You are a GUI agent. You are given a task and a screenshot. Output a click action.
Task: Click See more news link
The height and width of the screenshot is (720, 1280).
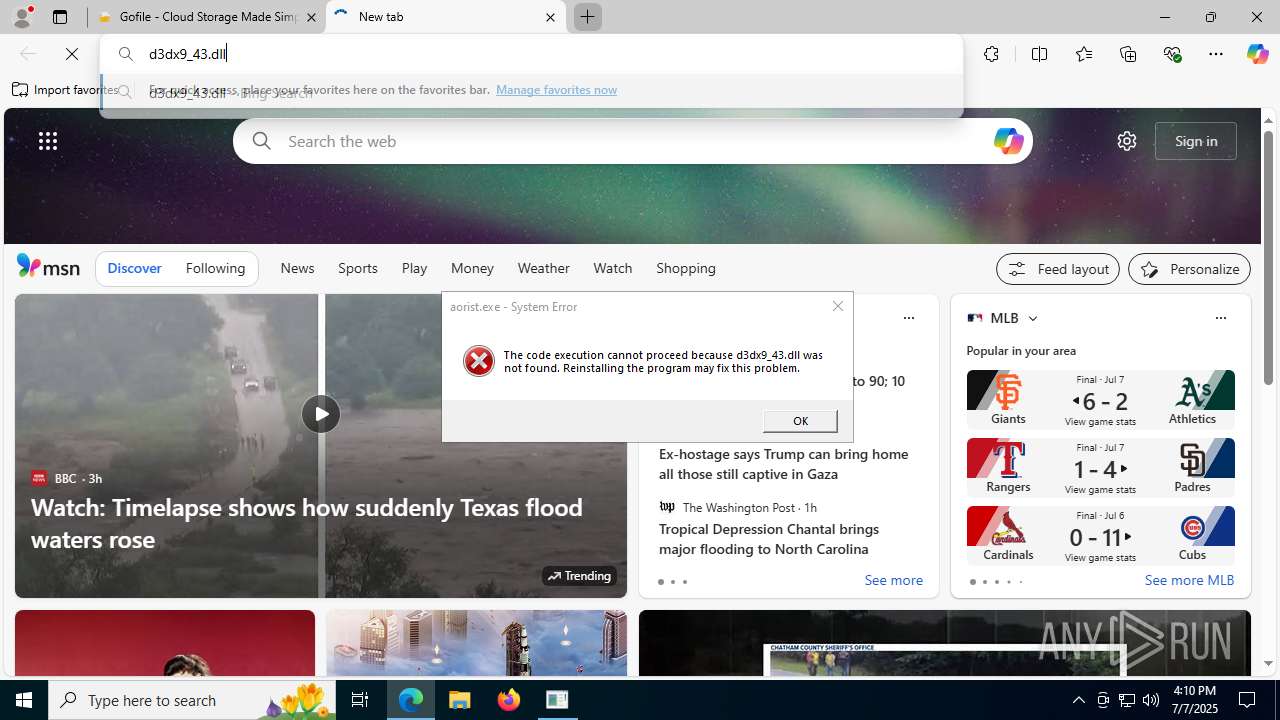pyautogui.click(x=893, y=581)
